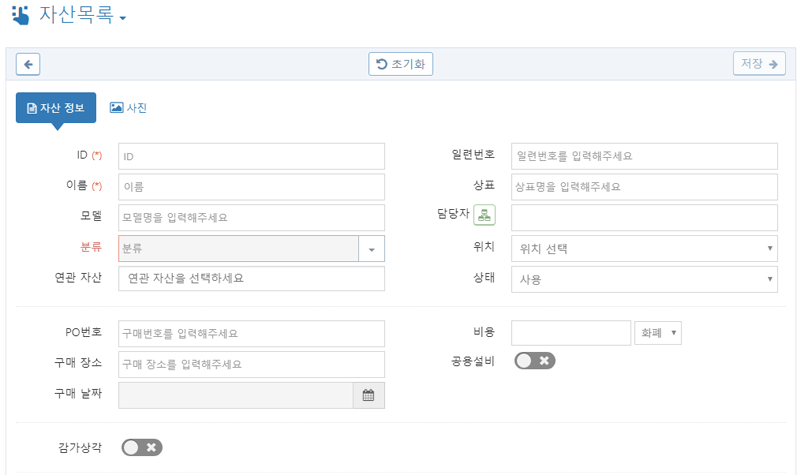
Task: Select the 자산 정보 tab
Action: [56, 108]
